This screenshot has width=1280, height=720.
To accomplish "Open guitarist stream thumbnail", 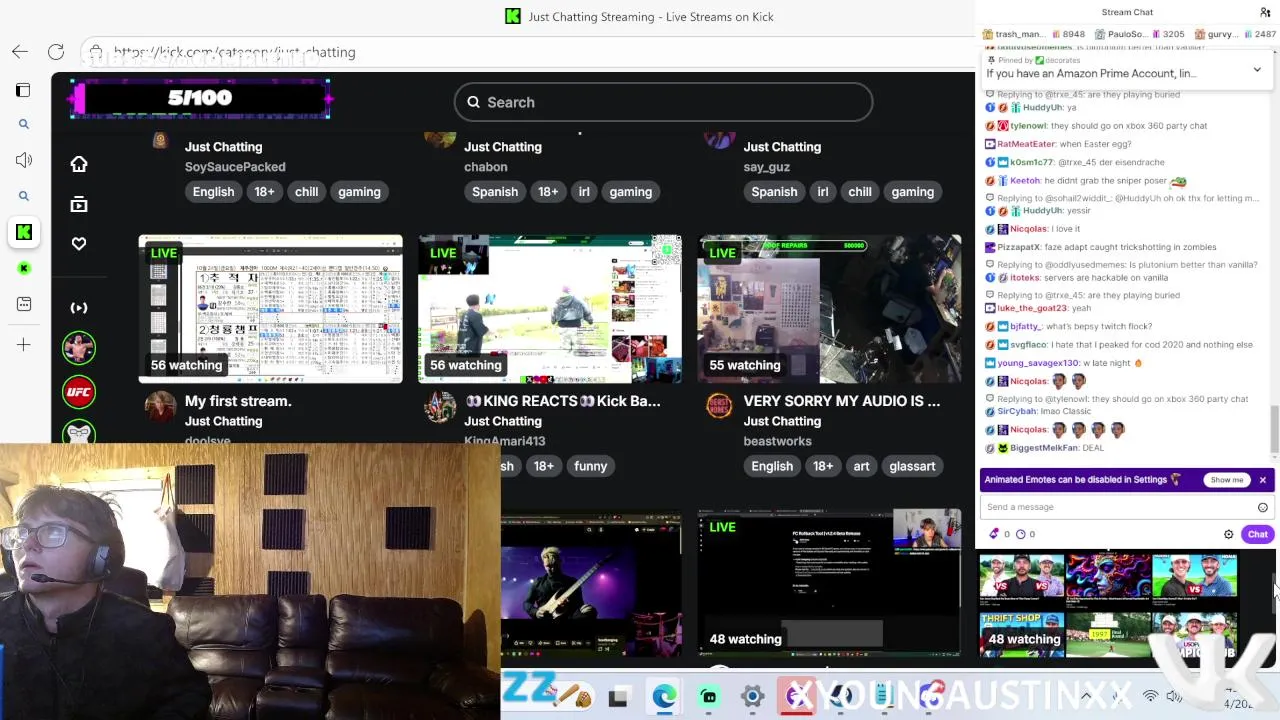I will 591,584.
